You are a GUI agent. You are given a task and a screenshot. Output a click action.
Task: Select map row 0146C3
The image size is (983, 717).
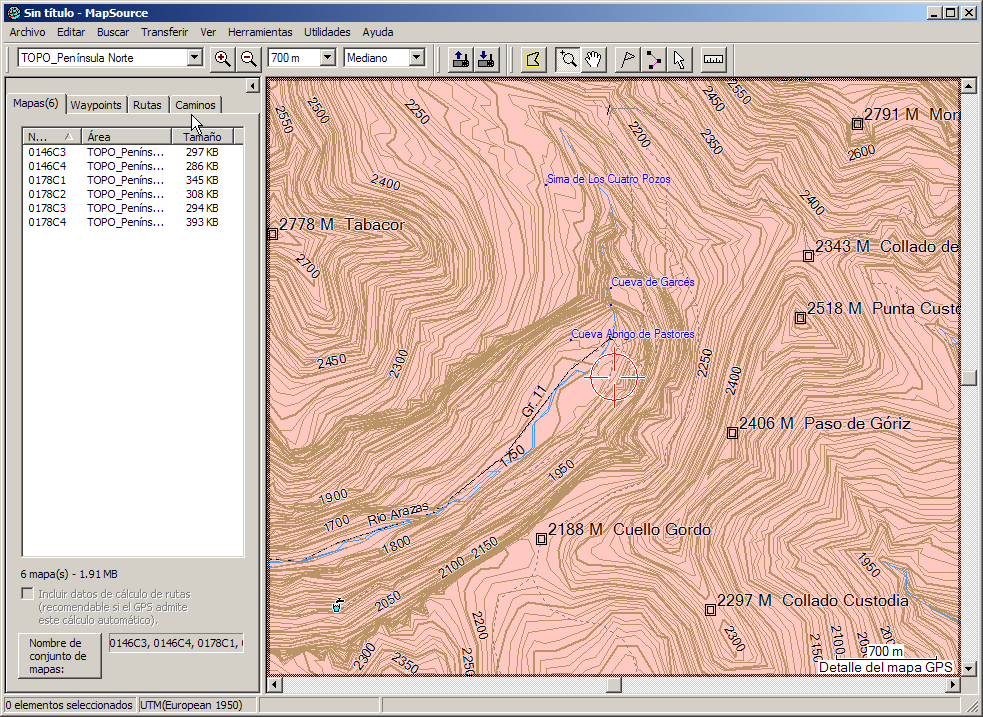click(x=133, y=152)
